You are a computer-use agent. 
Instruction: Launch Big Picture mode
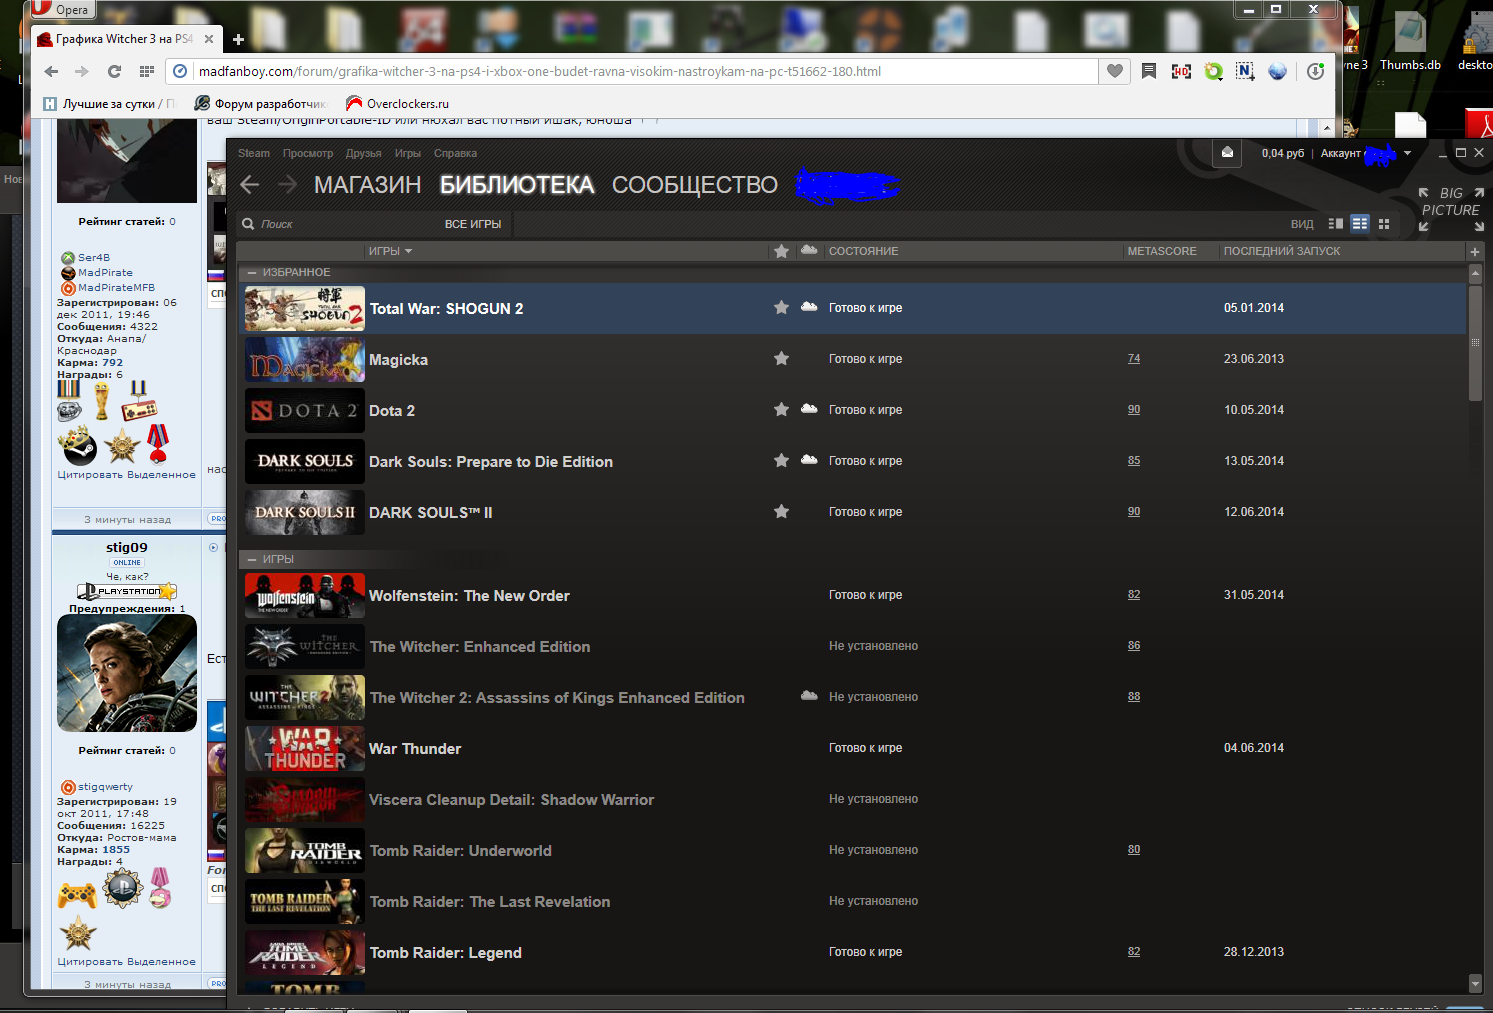pyautogui.click(x=1451, y=209)
